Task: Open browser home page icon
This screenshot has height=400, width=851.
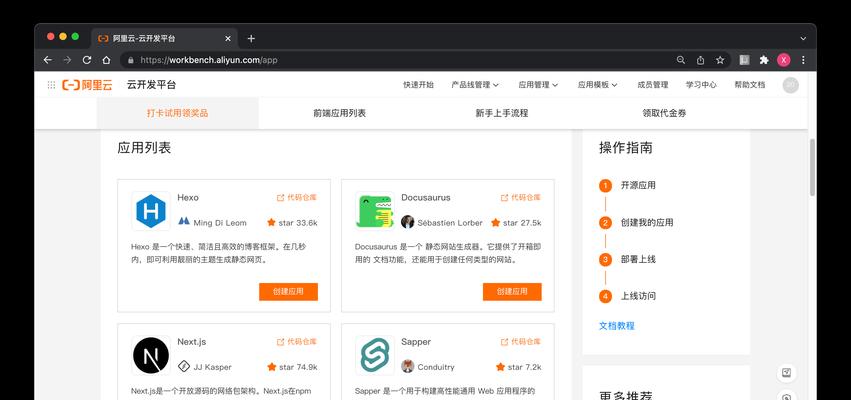Action: (x=106, y=60)
